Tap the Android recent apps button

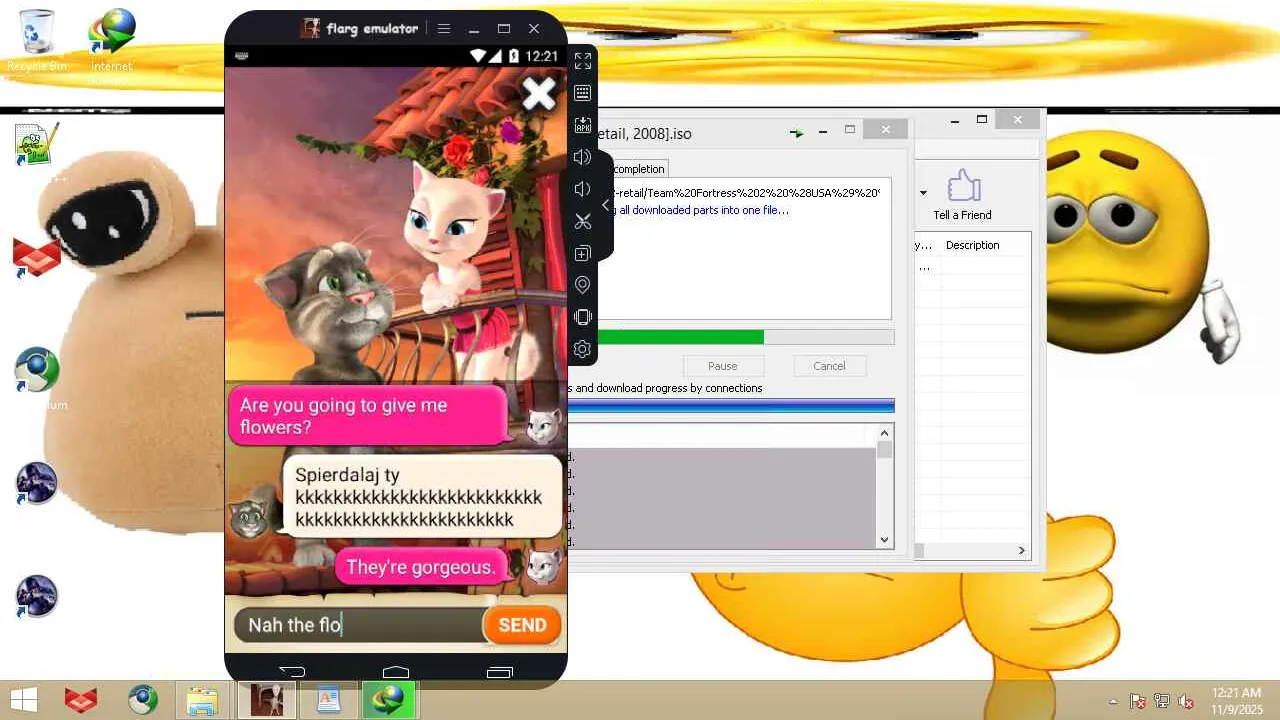click(x=500, y=671)
